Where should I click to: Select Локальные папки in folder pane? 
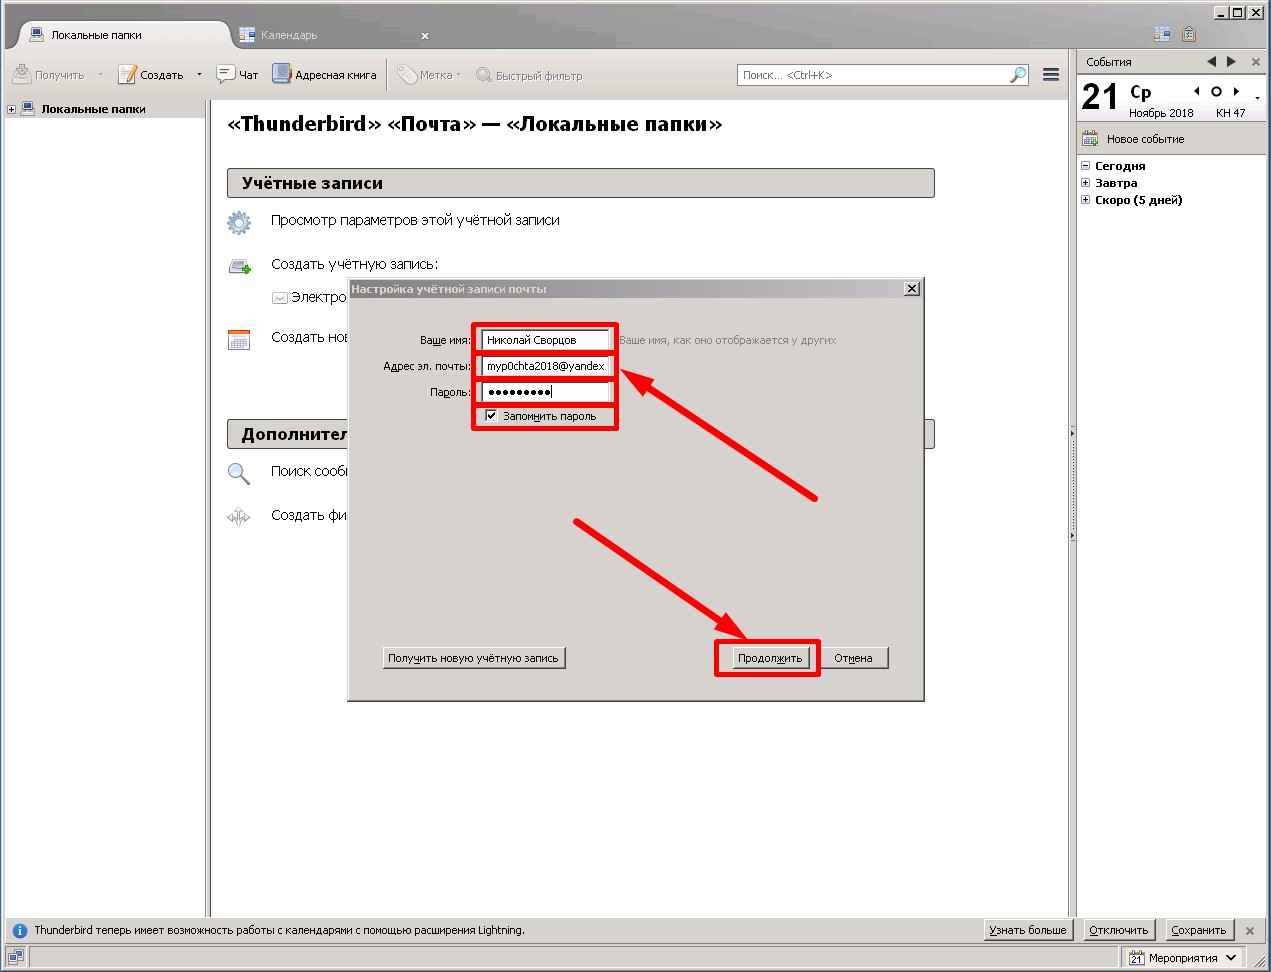pyautogui.click(x=93, y=109)
